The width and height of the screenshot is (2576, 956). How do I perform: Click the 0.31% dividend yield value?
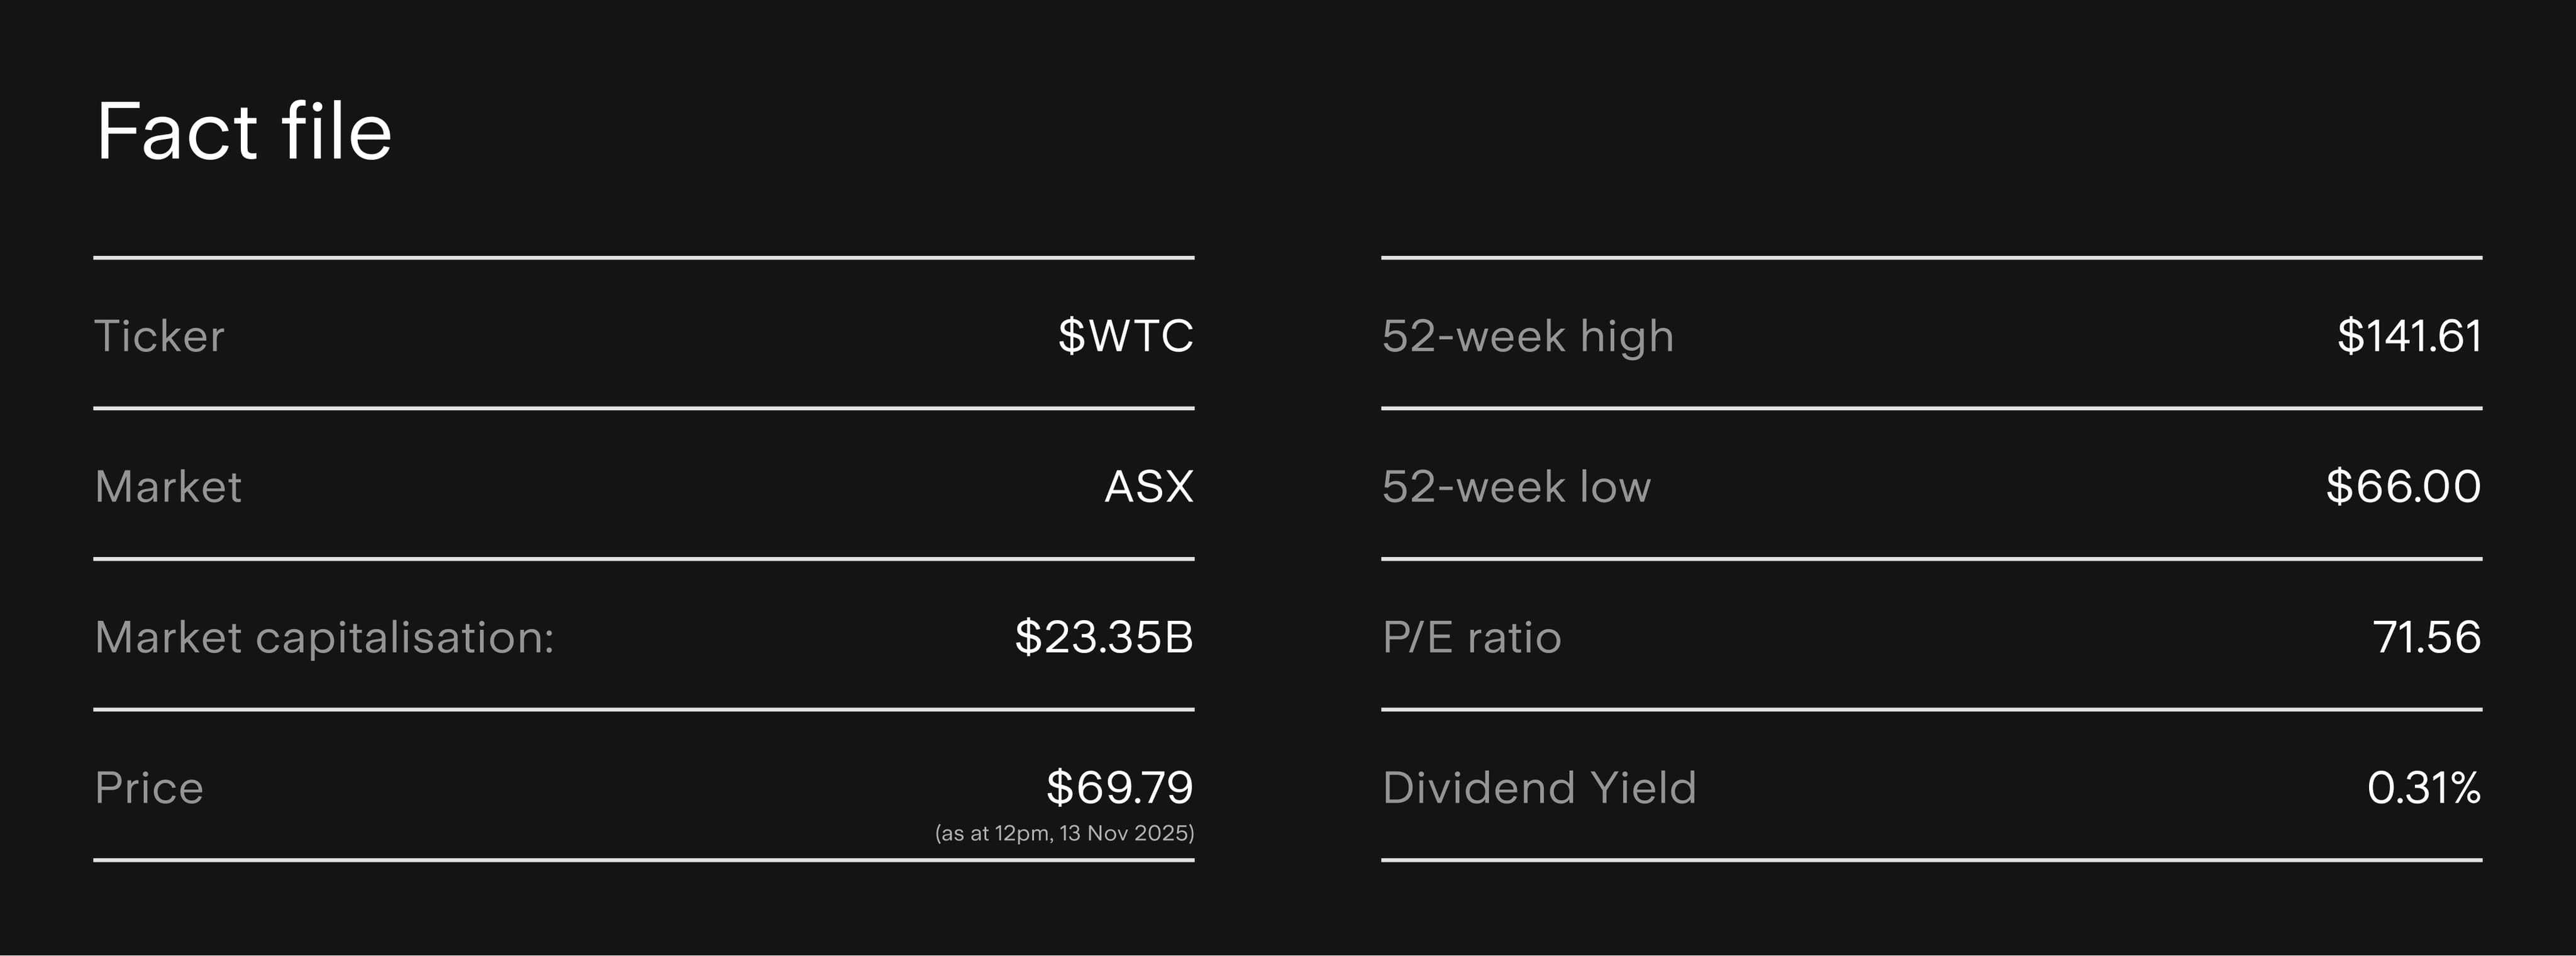click(x=2424, y=788)
